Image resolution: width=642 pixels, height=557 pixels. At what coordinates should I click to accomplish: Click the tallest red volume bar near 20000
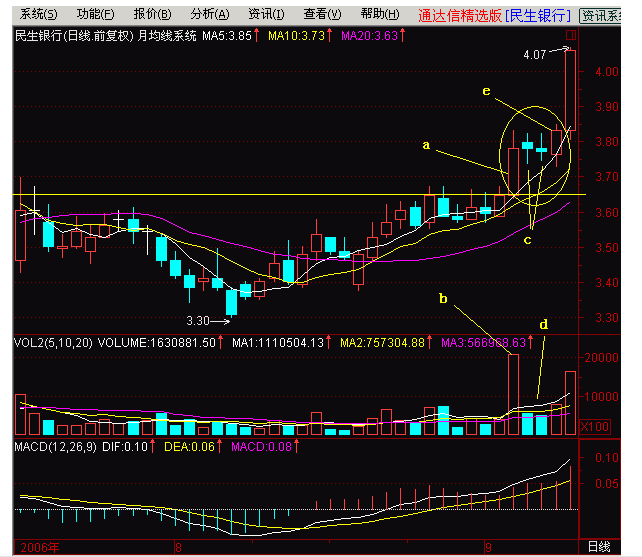click(513, 394)
